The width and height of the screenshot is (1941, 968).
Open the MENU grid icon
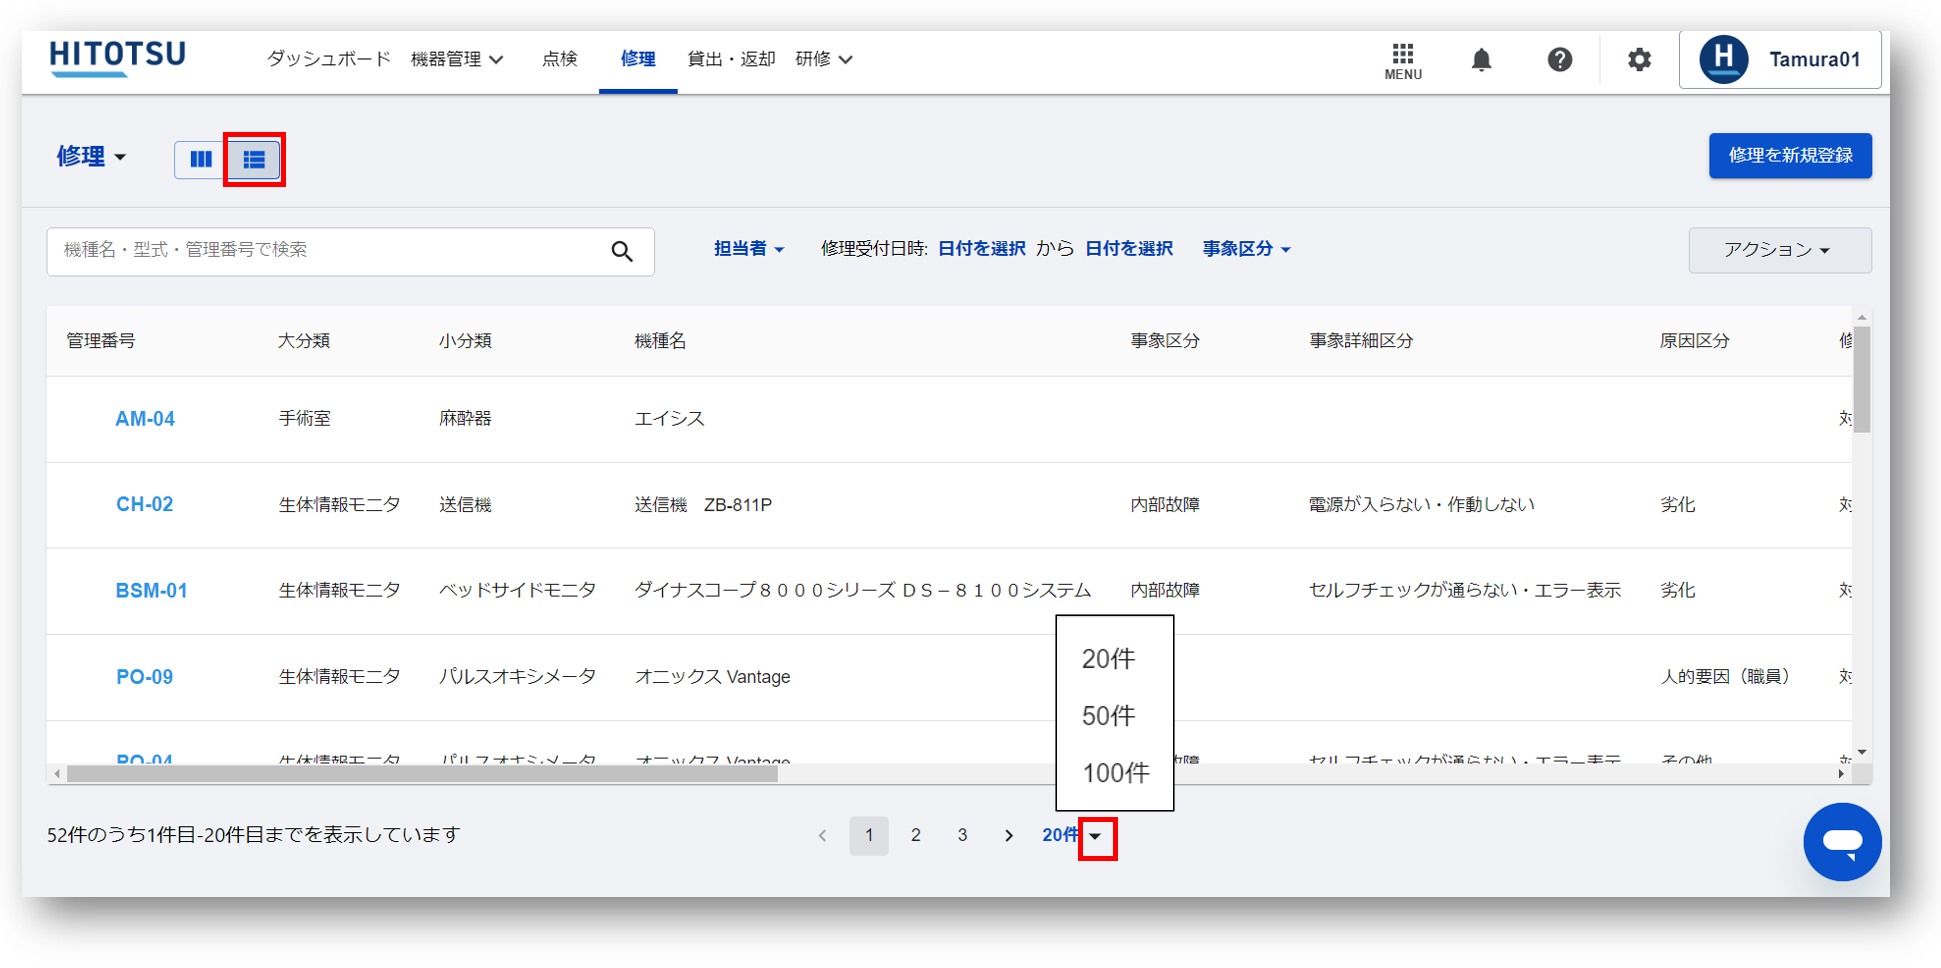[1402, 61]
